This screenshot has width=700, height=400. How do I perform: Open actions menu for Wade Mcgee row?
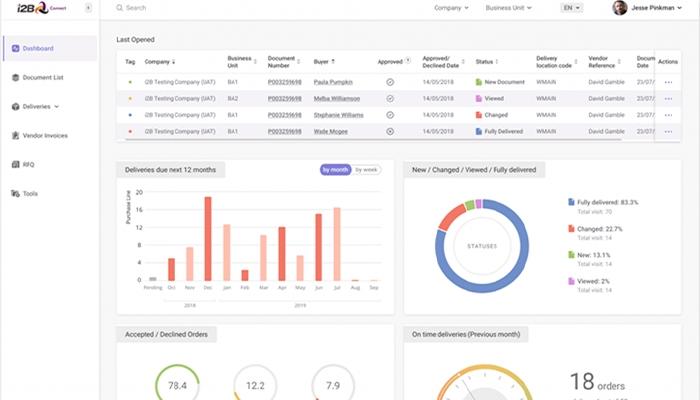668,132
